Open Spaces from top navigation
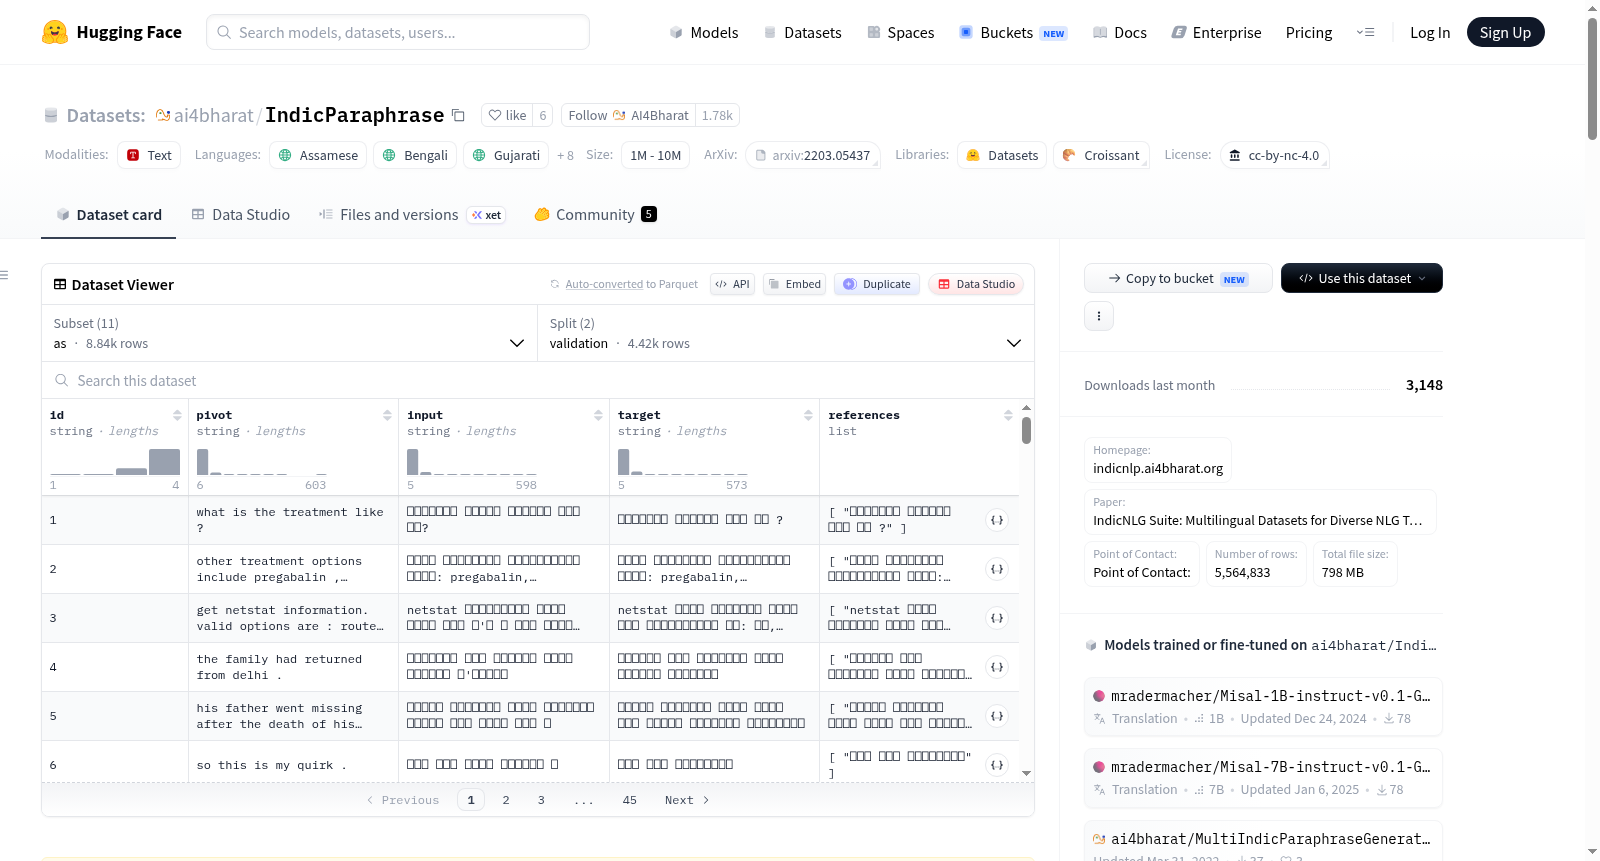 900,32
